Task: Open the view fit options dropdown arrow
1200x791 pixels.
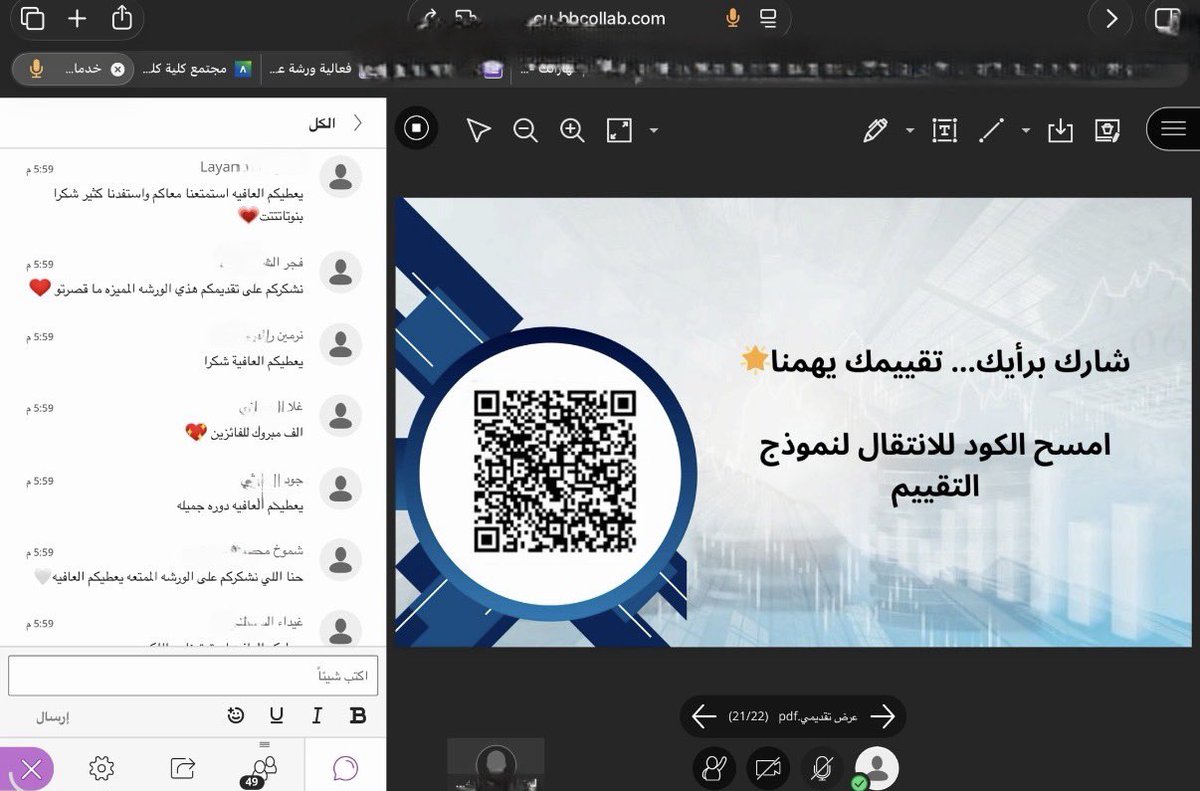Action: point(653,131)
